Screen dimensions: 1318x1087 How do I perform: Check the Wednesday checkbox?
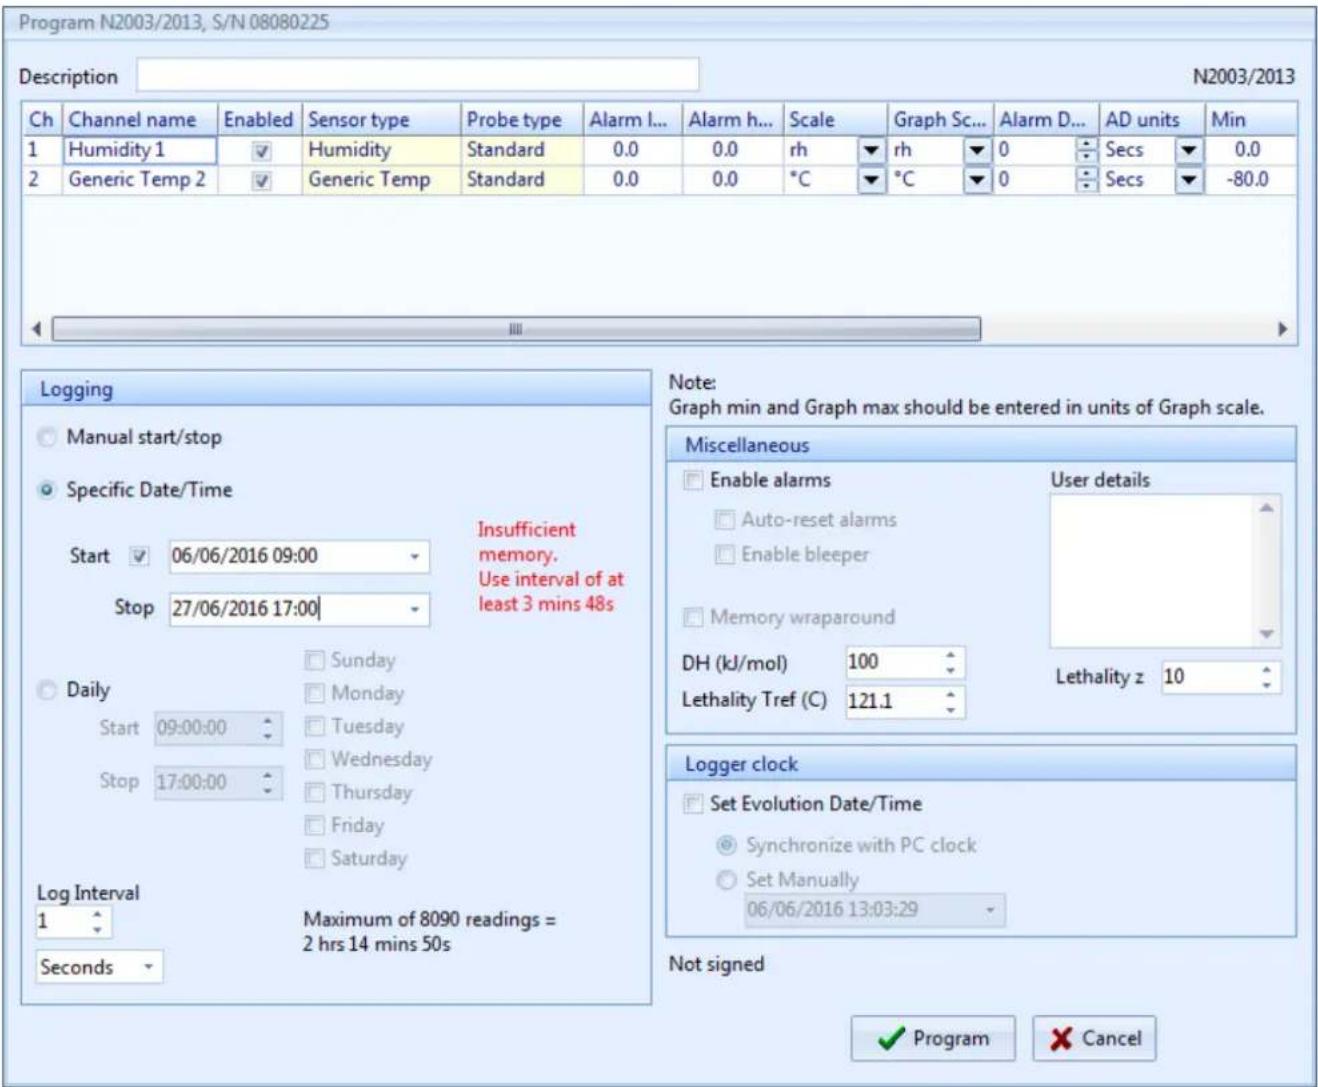coord(315,759)
